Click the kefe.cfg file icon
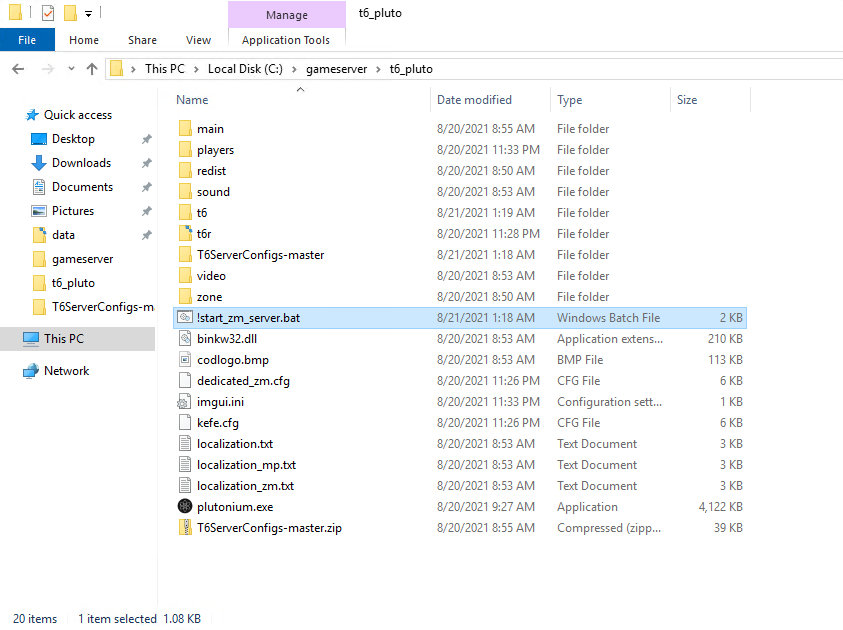Image resolution: width=843 pixels, height=630 pixels. (184, 423)
